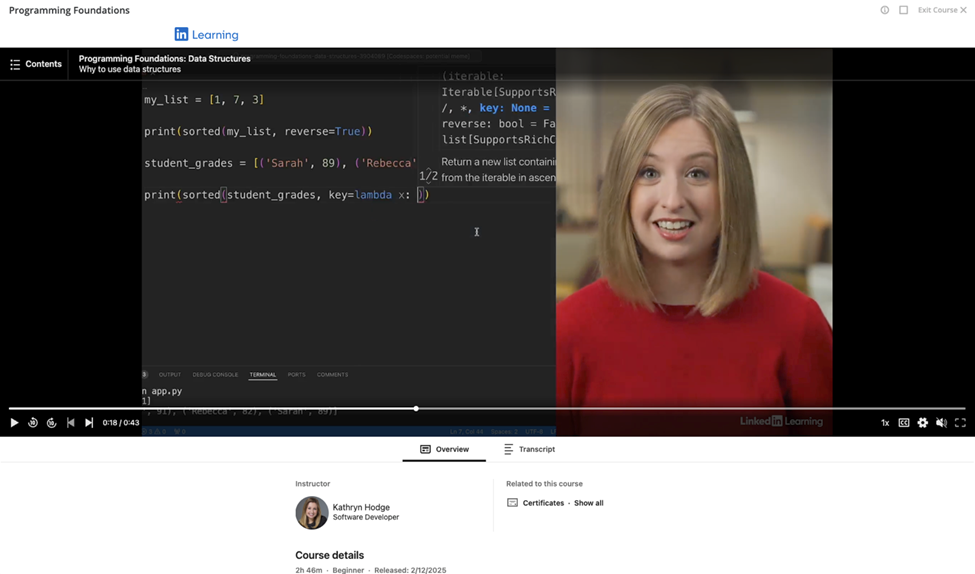The width and height of the screenshot is (975, 574).
Task: Click the 0:18 / 0:43 time display
Action: (121, 423)
